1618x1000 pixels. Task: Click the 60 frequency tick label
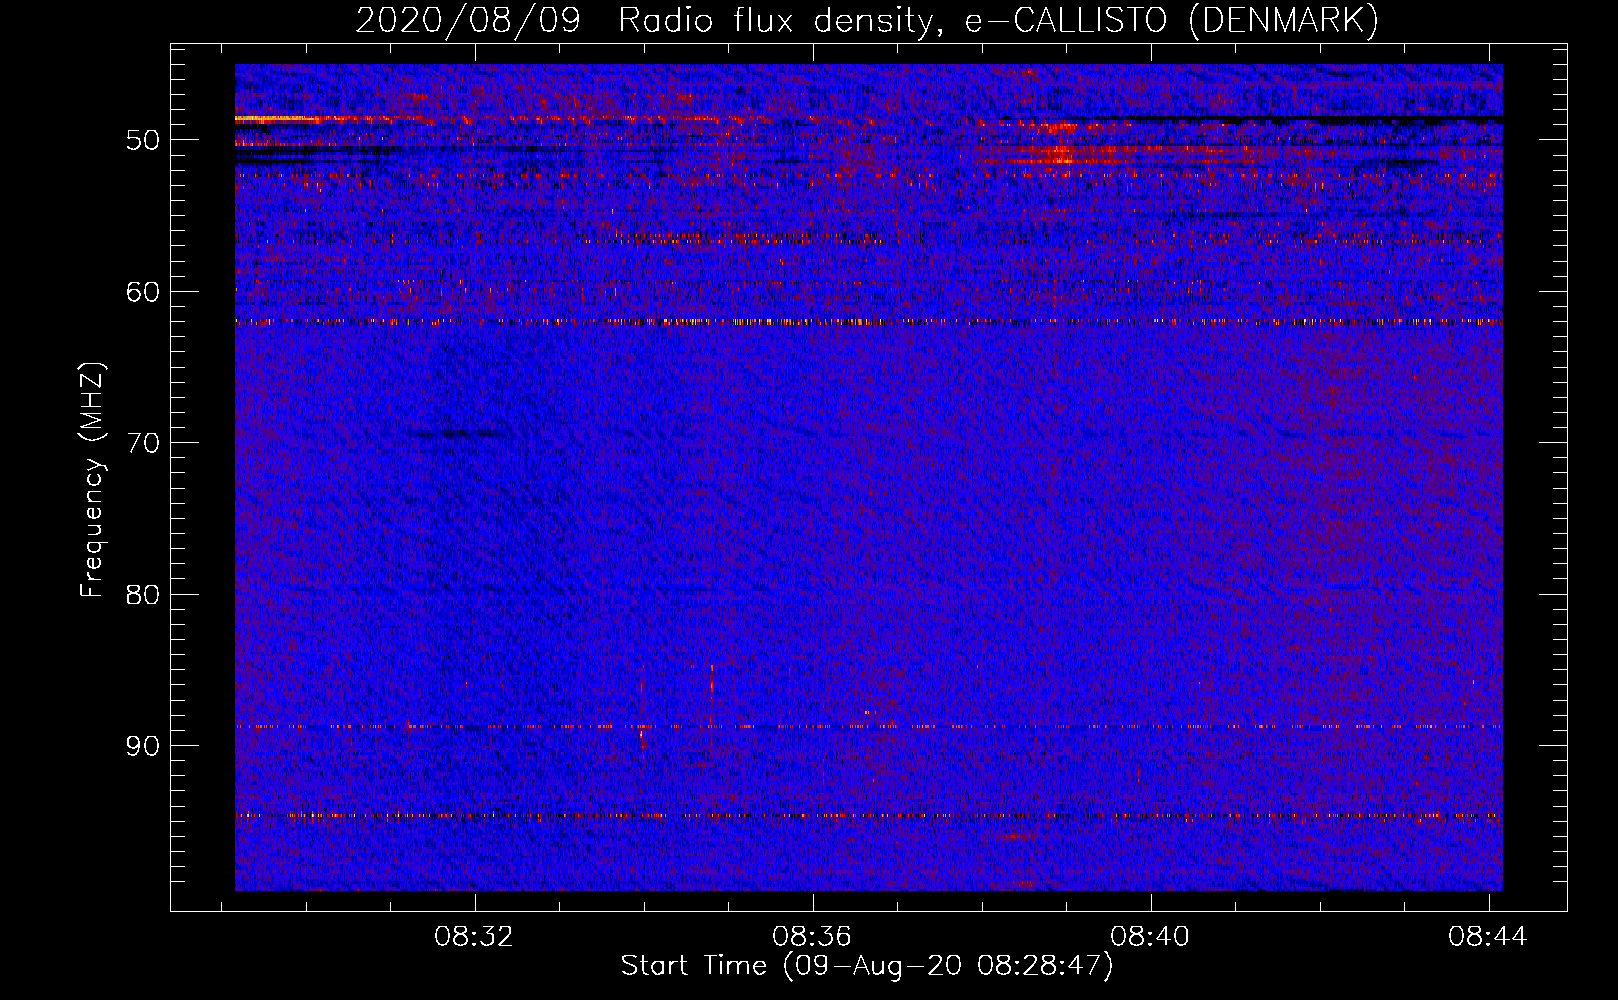click(142, 292)
